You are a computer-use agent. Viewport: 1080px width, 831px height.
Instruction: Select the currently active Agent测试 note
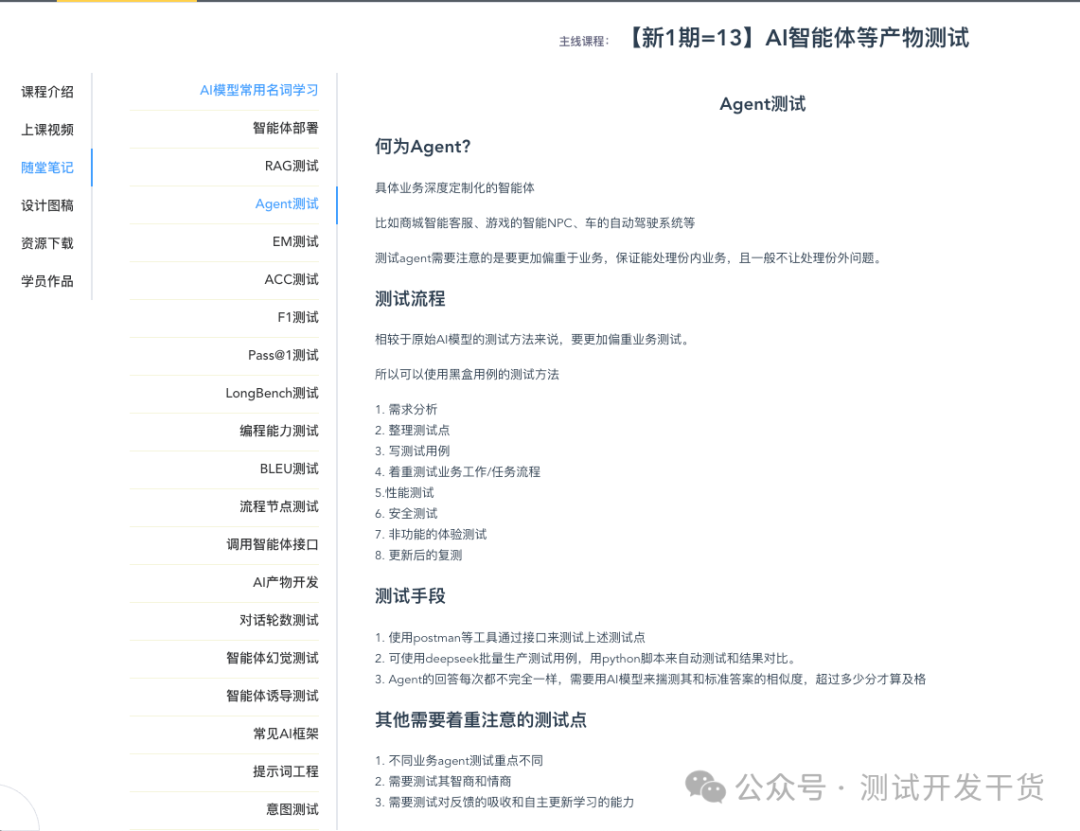(286, 204)
